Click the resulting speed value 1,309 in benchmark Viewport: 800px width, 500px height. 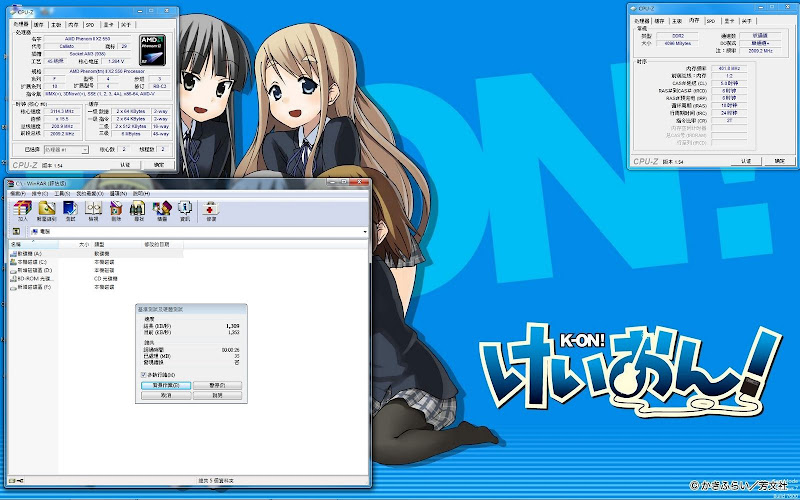click(232, 326)
